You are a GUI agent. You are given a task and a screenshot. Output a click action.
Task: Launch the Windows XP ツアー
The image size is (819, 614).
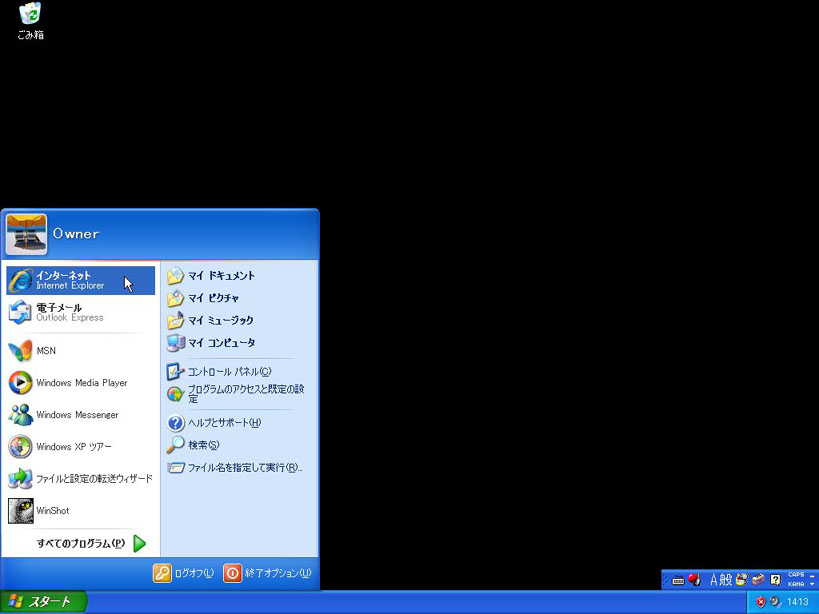81,446
